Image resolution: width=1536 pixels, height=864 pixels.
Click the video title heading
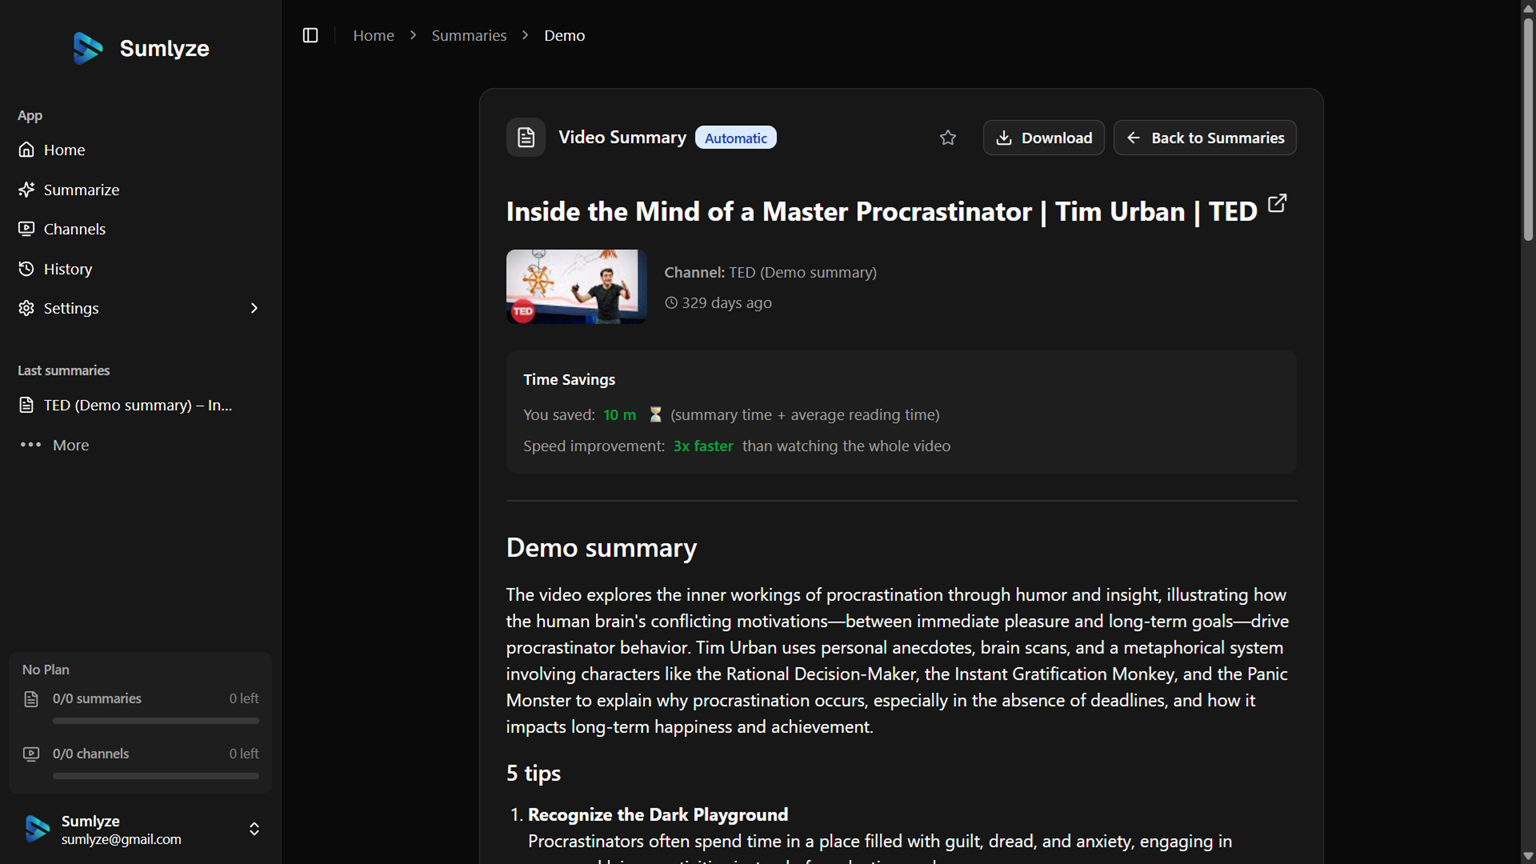(x=881, y=211)
